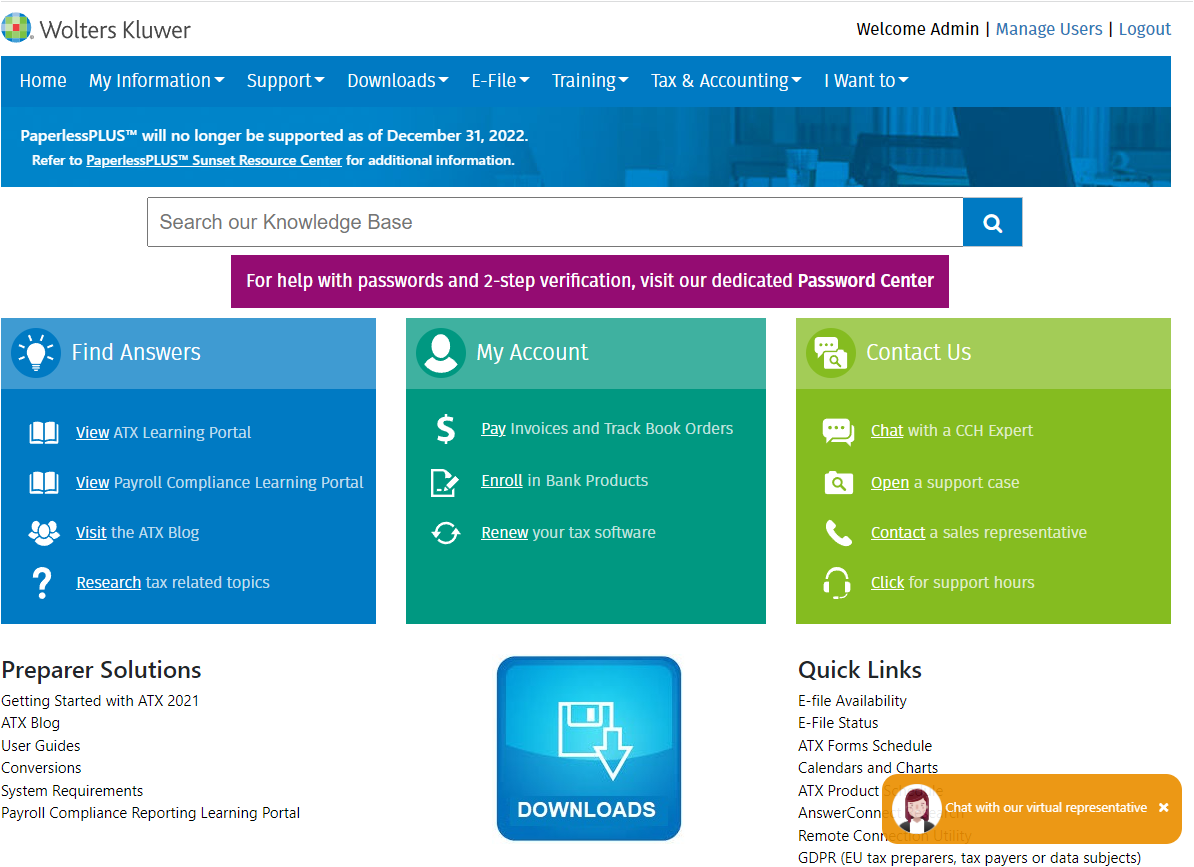
Task: Click the Password Center purple banner
Action: point(589,282)
